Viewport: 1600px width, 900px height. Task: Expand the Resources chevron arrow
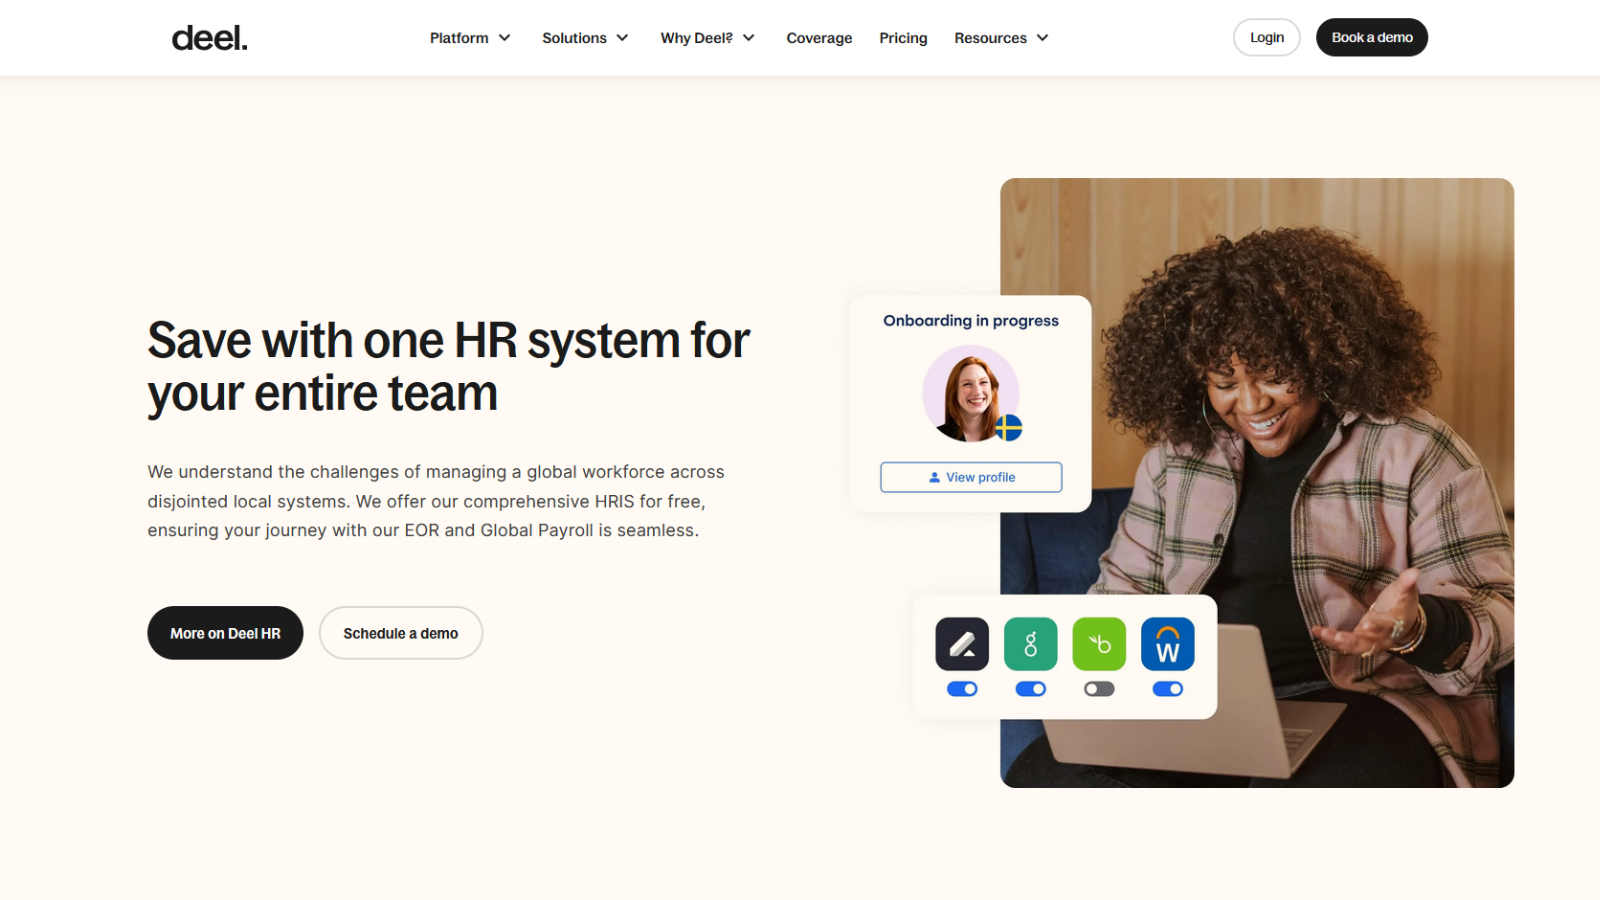tap(1042, 38)
